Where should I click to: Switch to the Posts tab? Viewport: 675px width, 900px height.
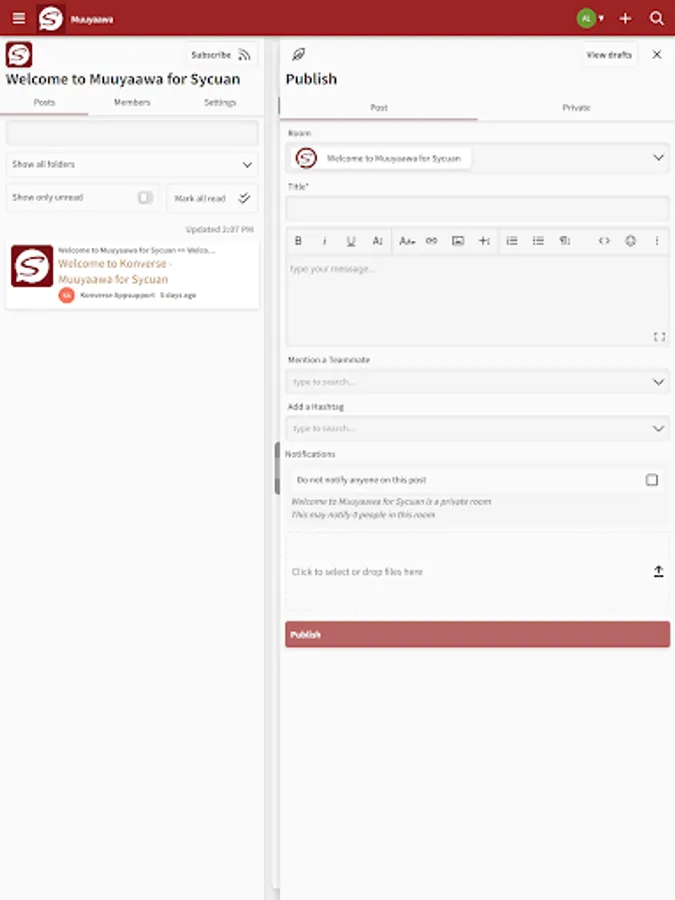(44, 102)
